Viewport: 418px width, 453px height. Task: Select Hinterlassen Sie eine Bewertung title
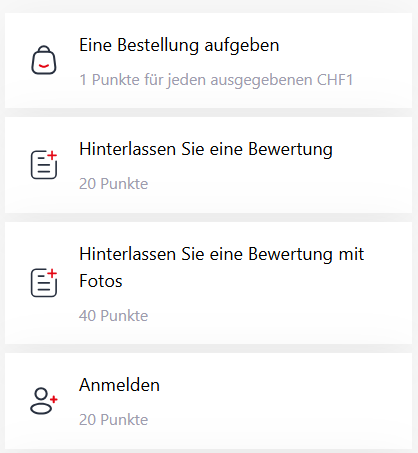click(x=206, y=149)
